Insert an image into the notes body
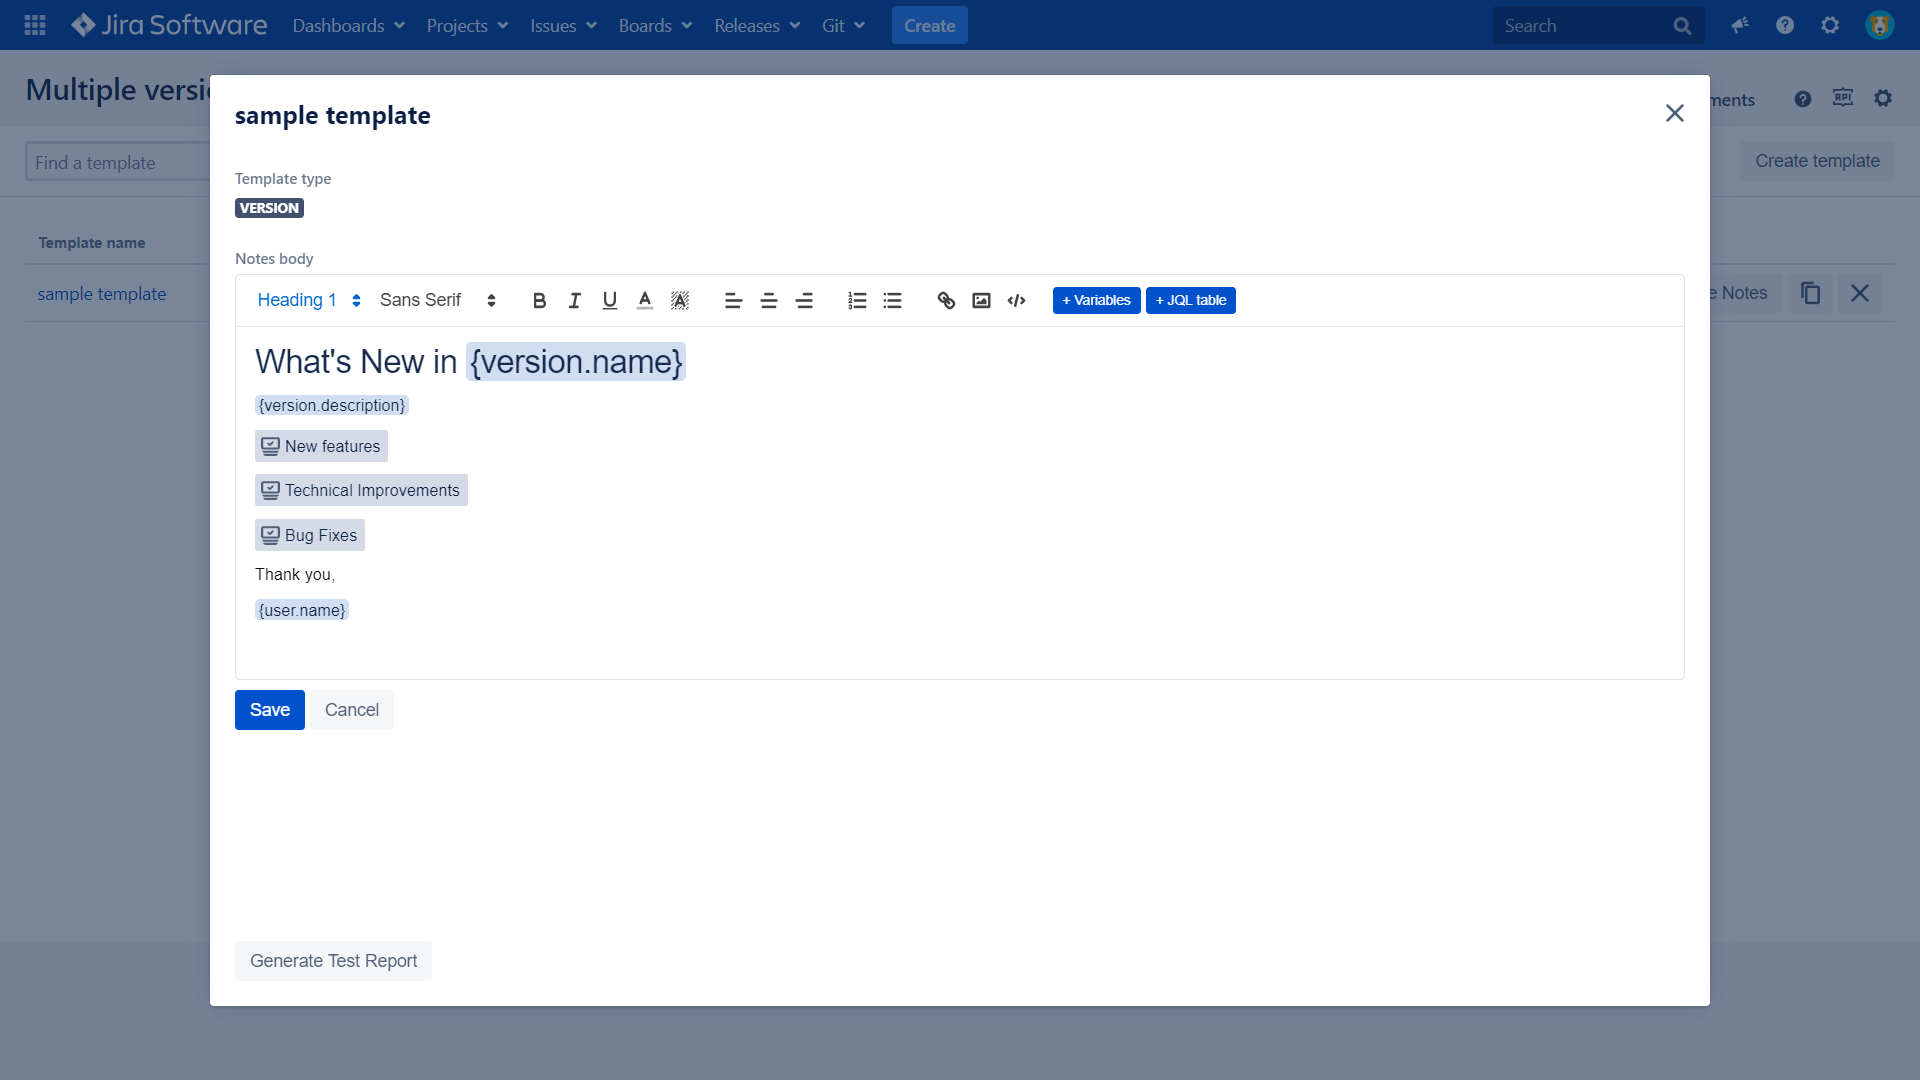The width and height of the screenshot is (1920, 1080). (981, 300)
